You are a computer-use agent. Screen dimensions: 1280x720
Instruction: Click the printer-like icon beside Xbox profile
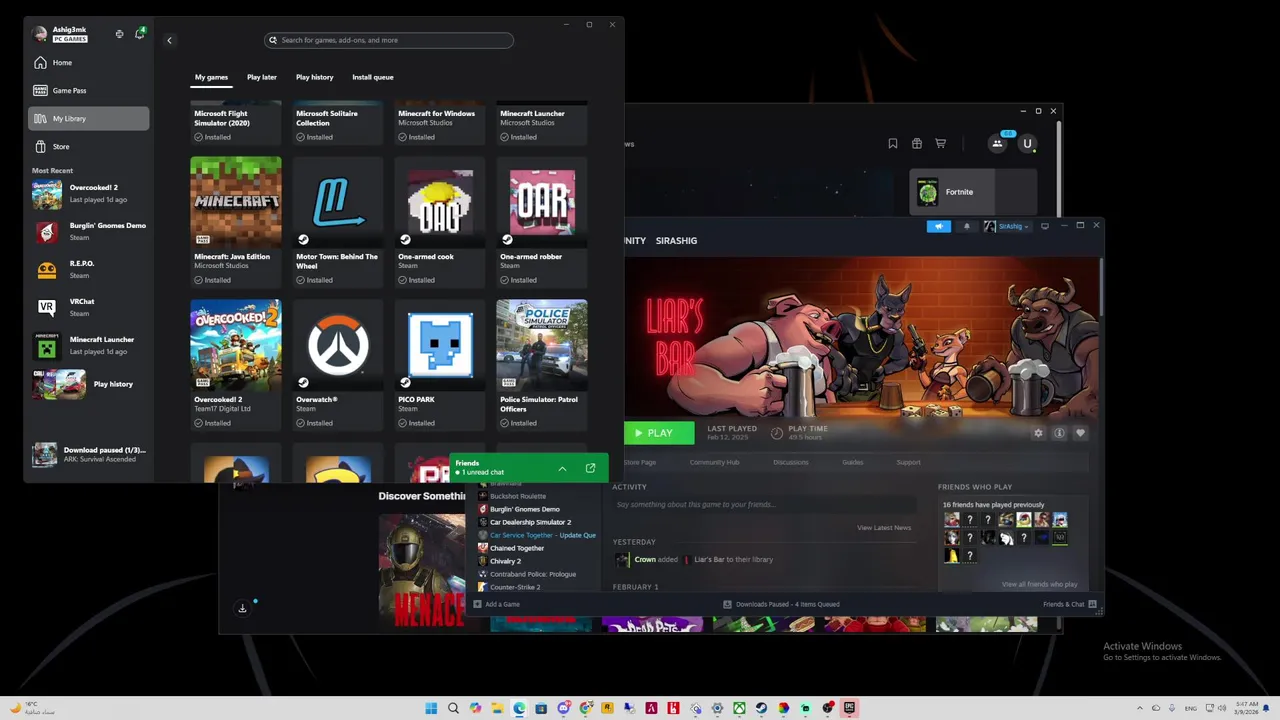119,34
